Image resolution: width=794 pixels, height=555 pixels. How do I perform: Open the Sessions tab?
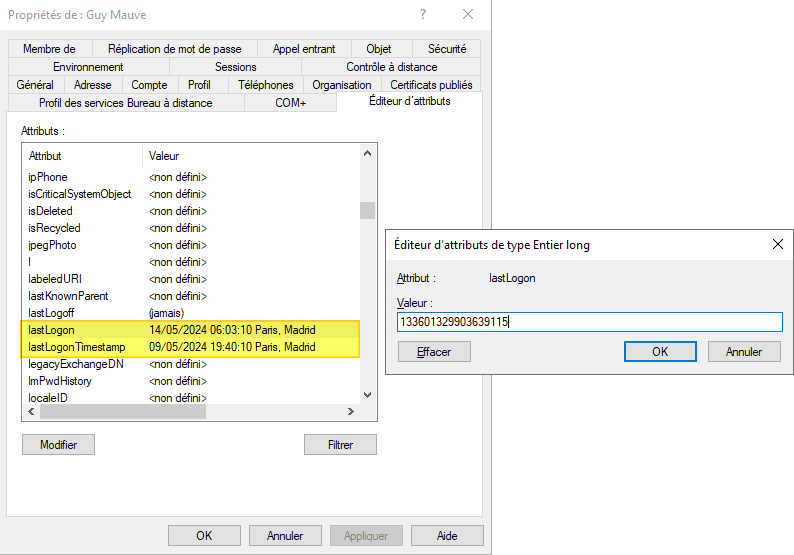[x=235, y=67]
